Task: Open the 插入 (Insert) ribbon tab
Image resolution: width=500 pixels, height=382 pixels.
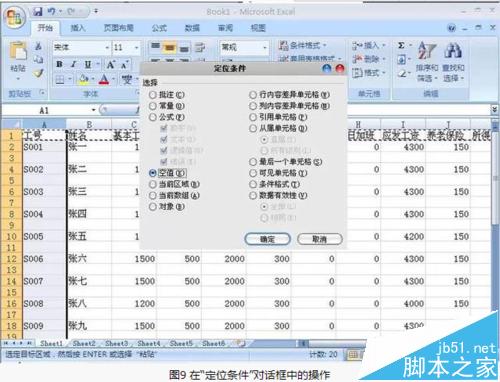Action: point(78,28)
